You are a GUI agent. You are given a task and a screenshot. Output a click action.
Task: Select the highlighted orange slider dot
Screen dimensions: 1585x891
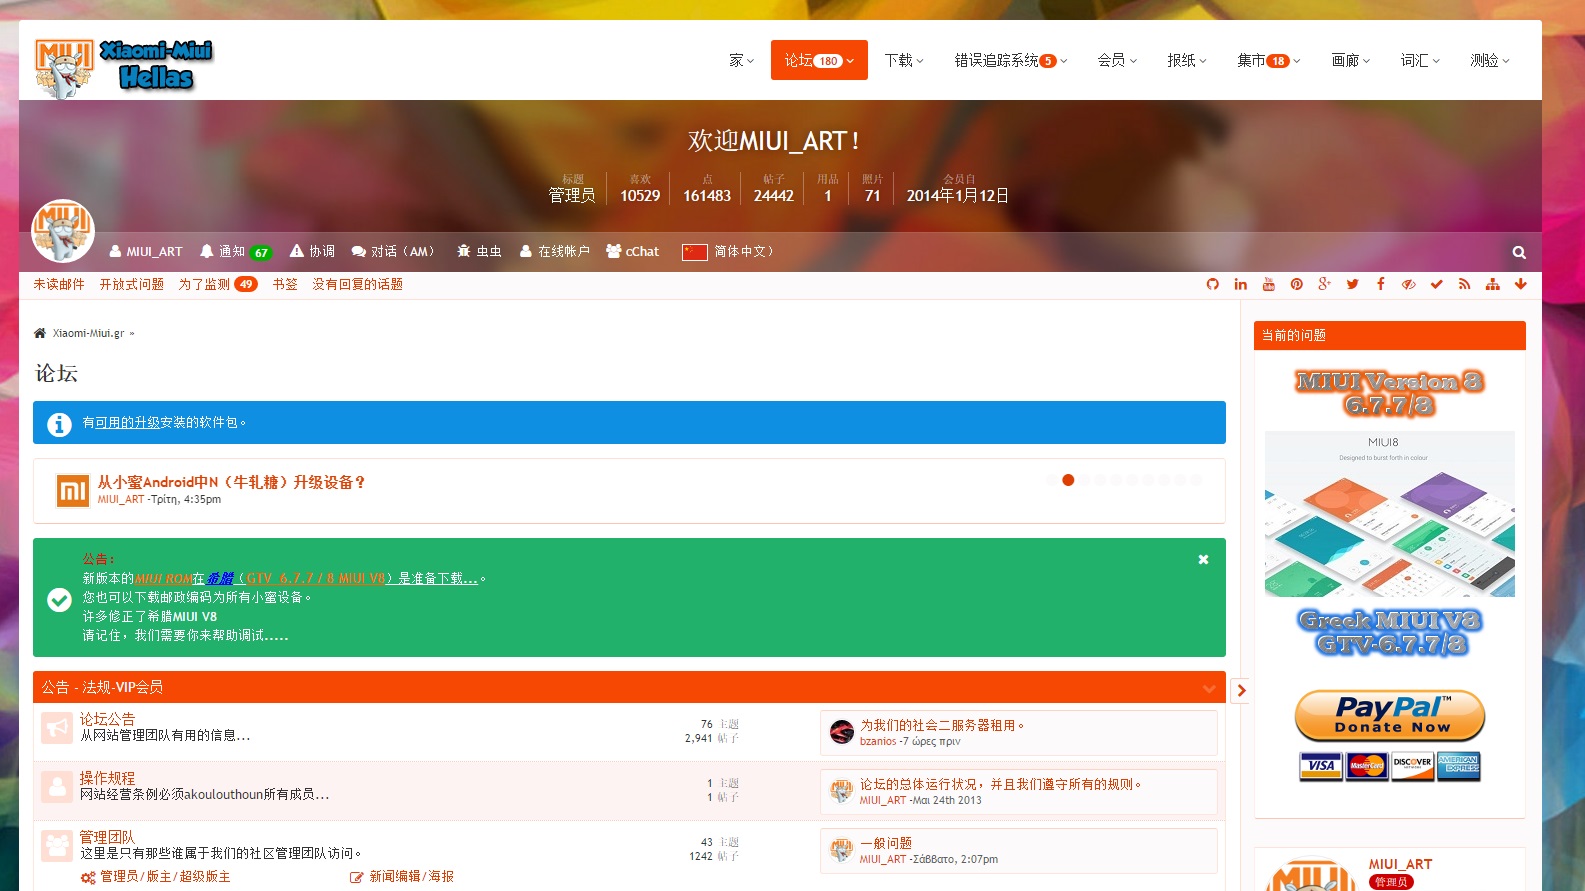(1068, 480)
